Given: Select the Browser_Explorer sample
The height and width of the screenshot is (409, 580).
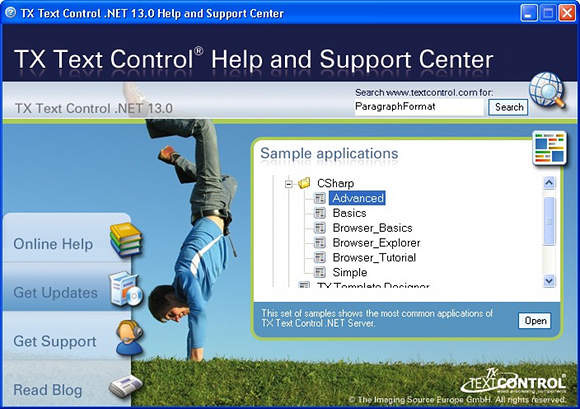Looking at the screenshot, I should [x=376, y=242].
